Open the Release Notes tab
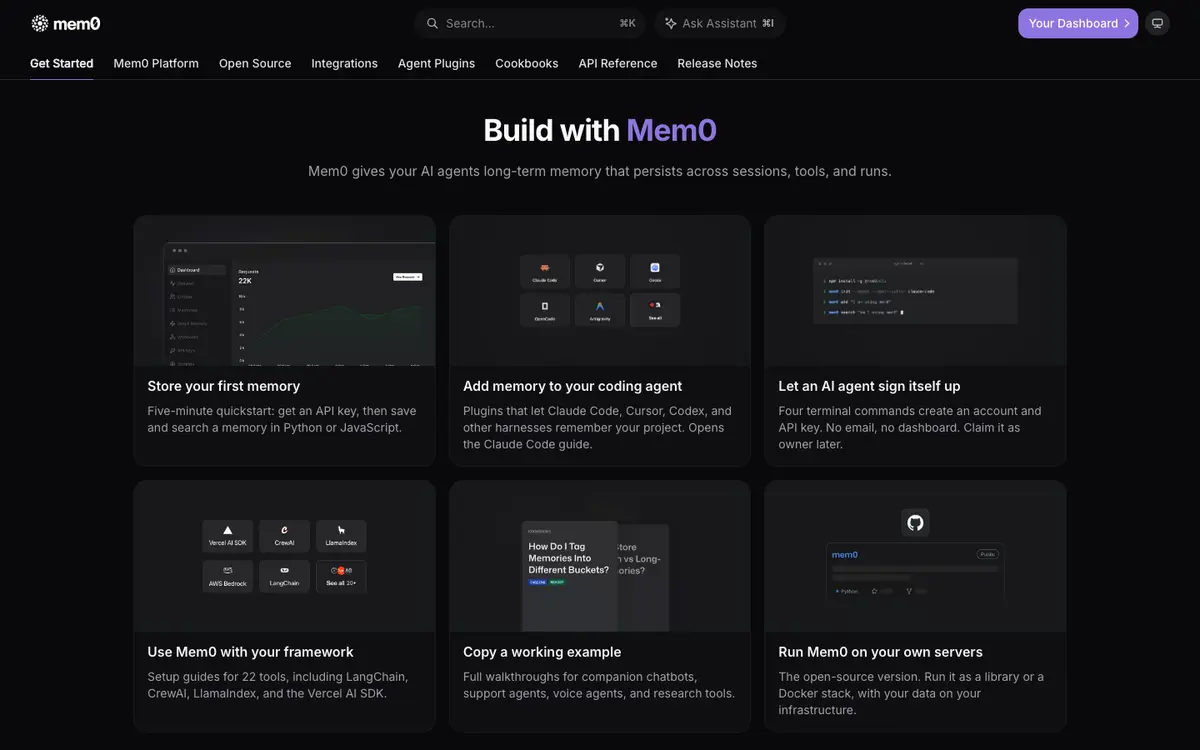1200x750 pixels. point(717,63)
